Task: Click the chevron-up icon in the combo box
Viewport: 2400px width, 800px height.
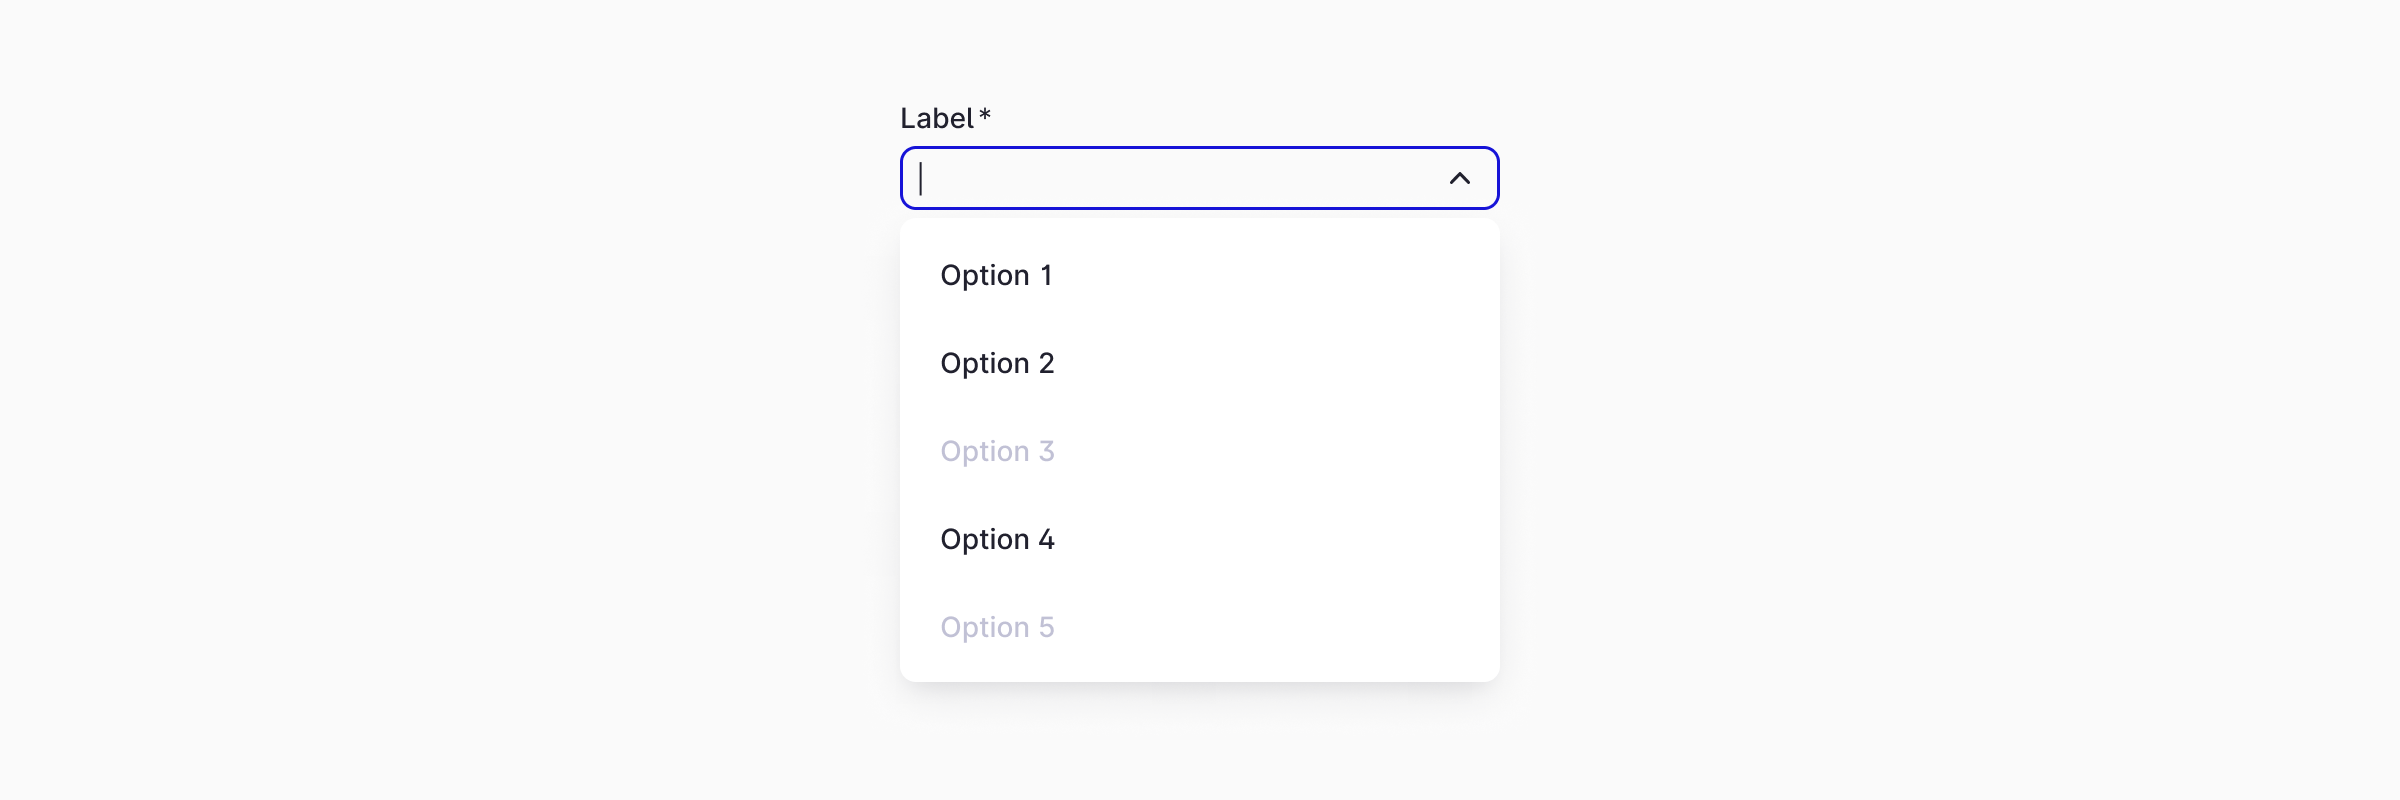Action: pos(1459,178)
